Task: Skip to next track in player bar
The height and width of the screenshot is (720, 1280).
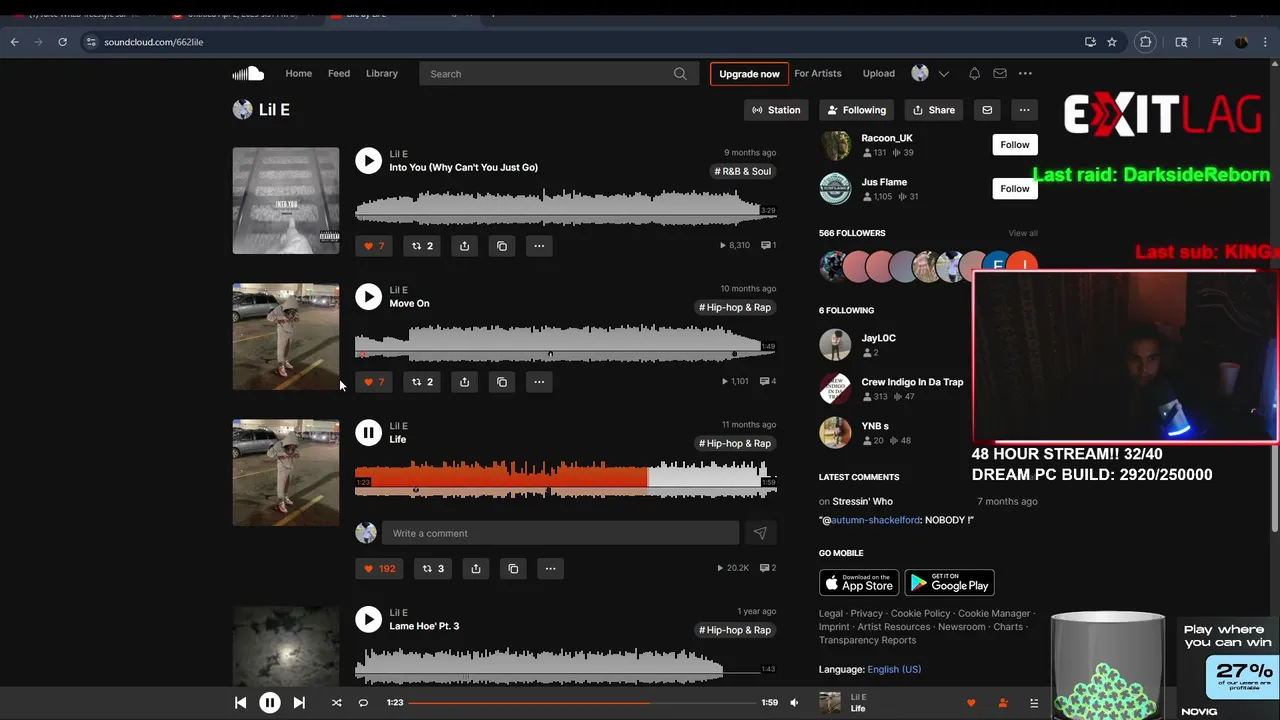Action: (x=299, y=703)
